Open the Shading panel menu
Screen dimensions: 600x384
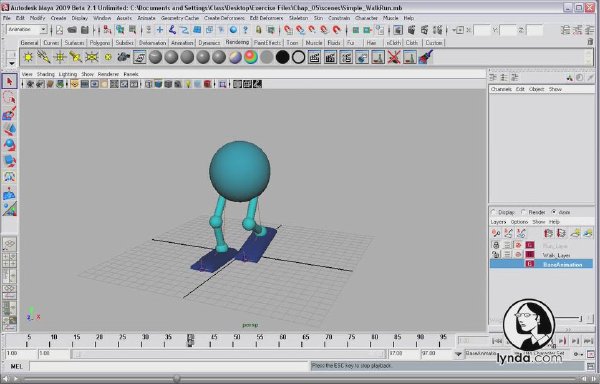click(46, 74)
